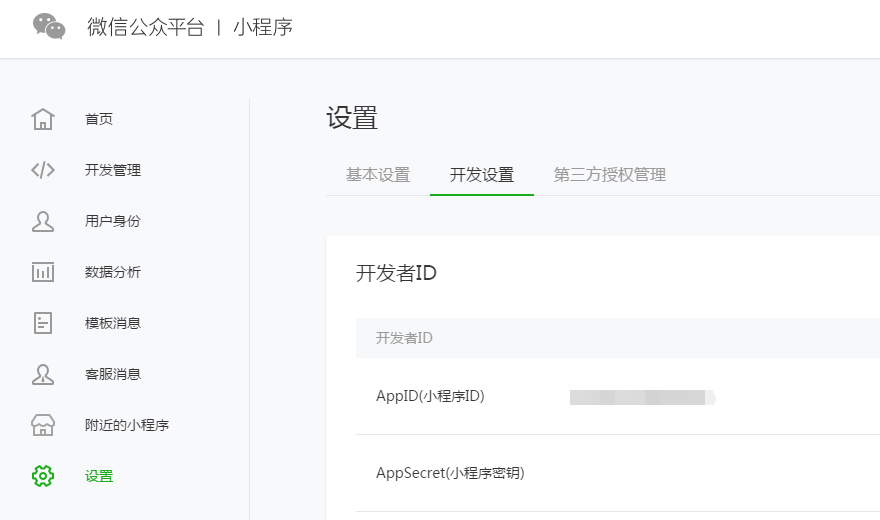Click the home house icon
This screenshot has width=880, height=520.
tap(43, 119)
